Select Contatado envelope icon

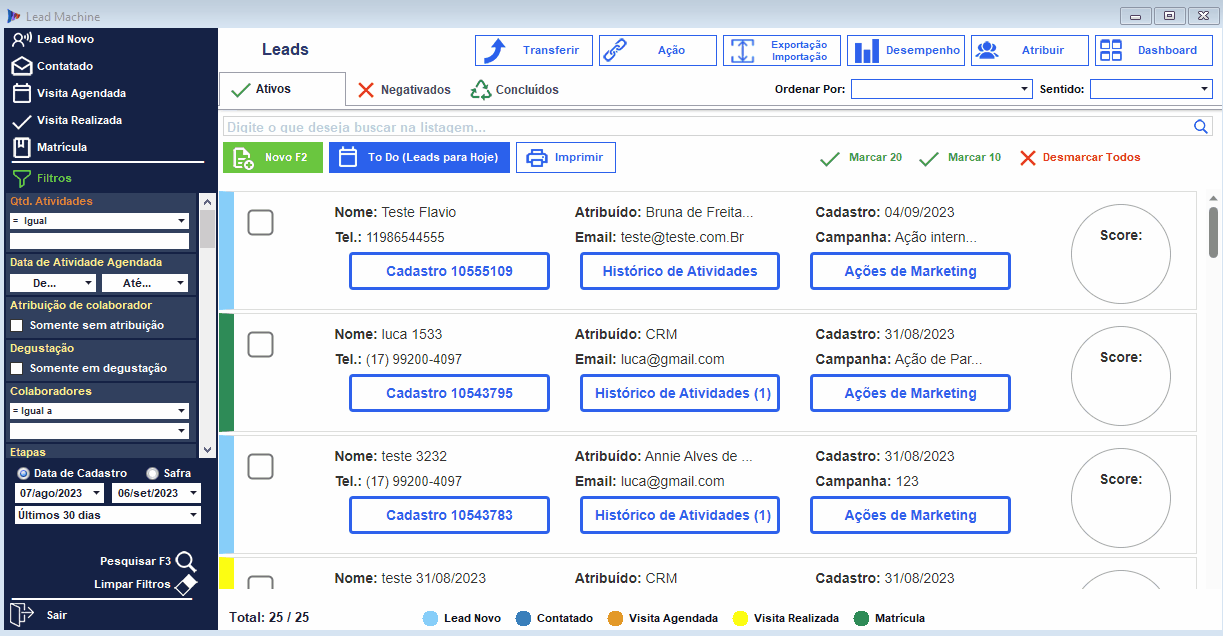point(22,66)
